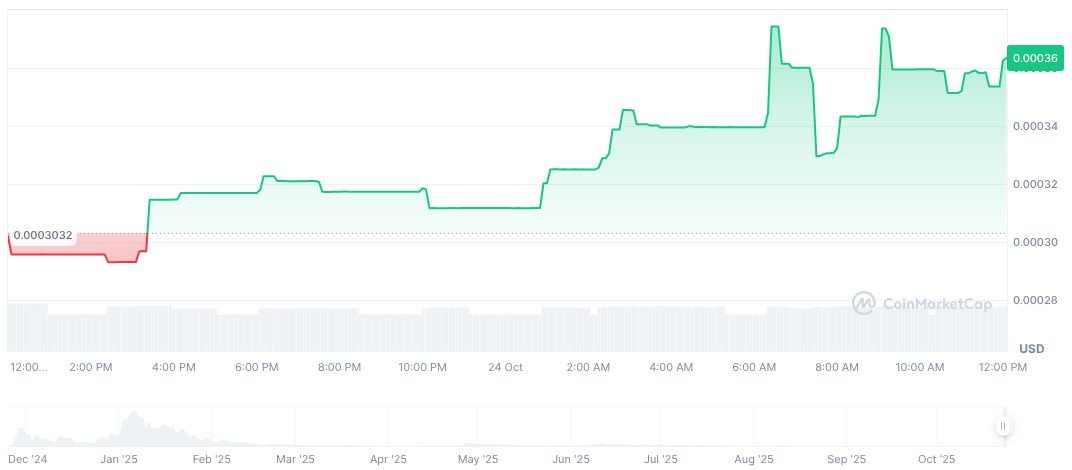Click the 0.0003032 opening price label
Viewport: 1072px width, 470px height.
[x=42, y=235]
